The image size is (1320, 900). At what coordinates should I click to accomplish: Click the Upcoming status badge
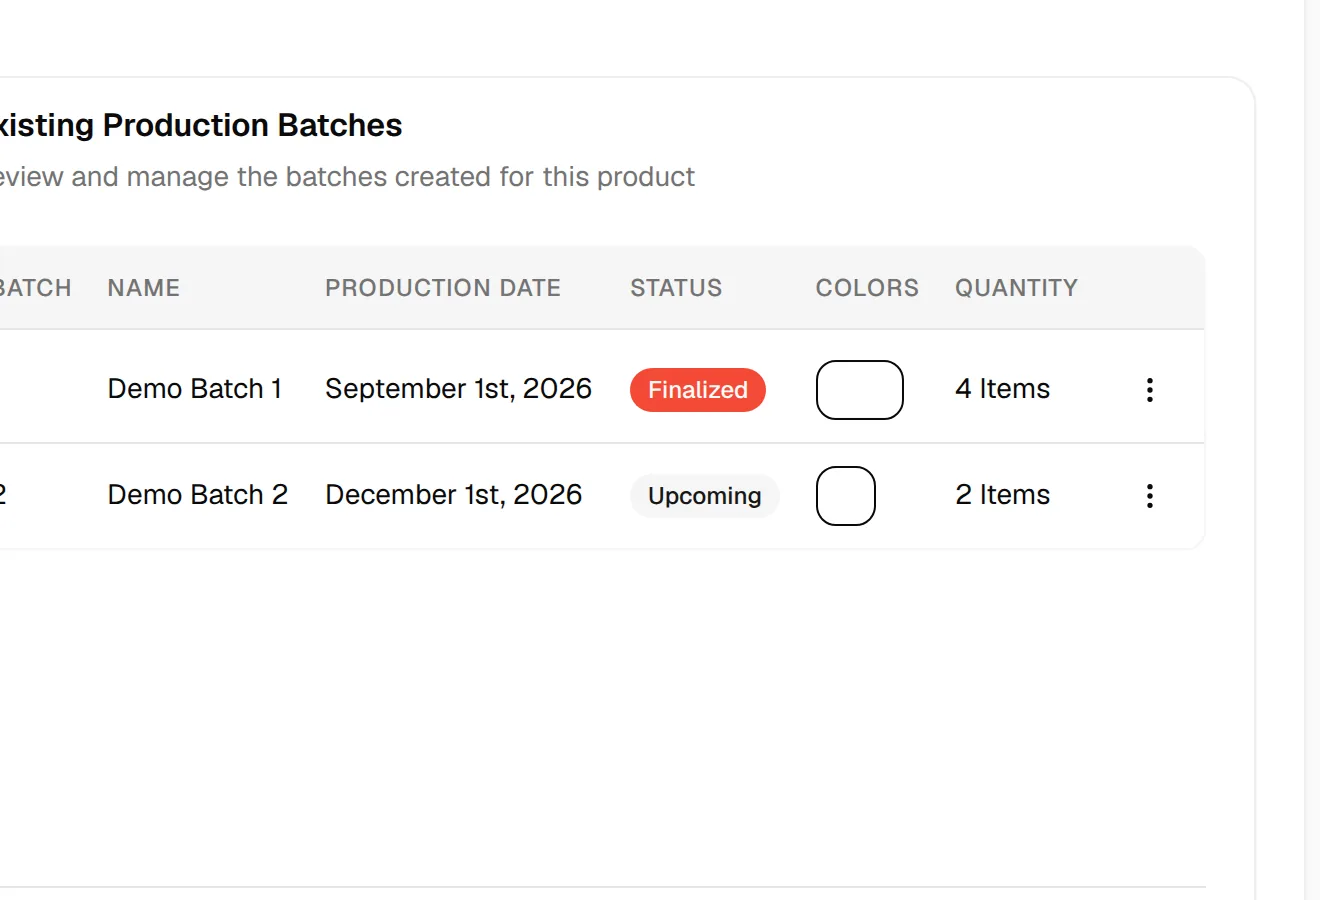click(705, 496)
